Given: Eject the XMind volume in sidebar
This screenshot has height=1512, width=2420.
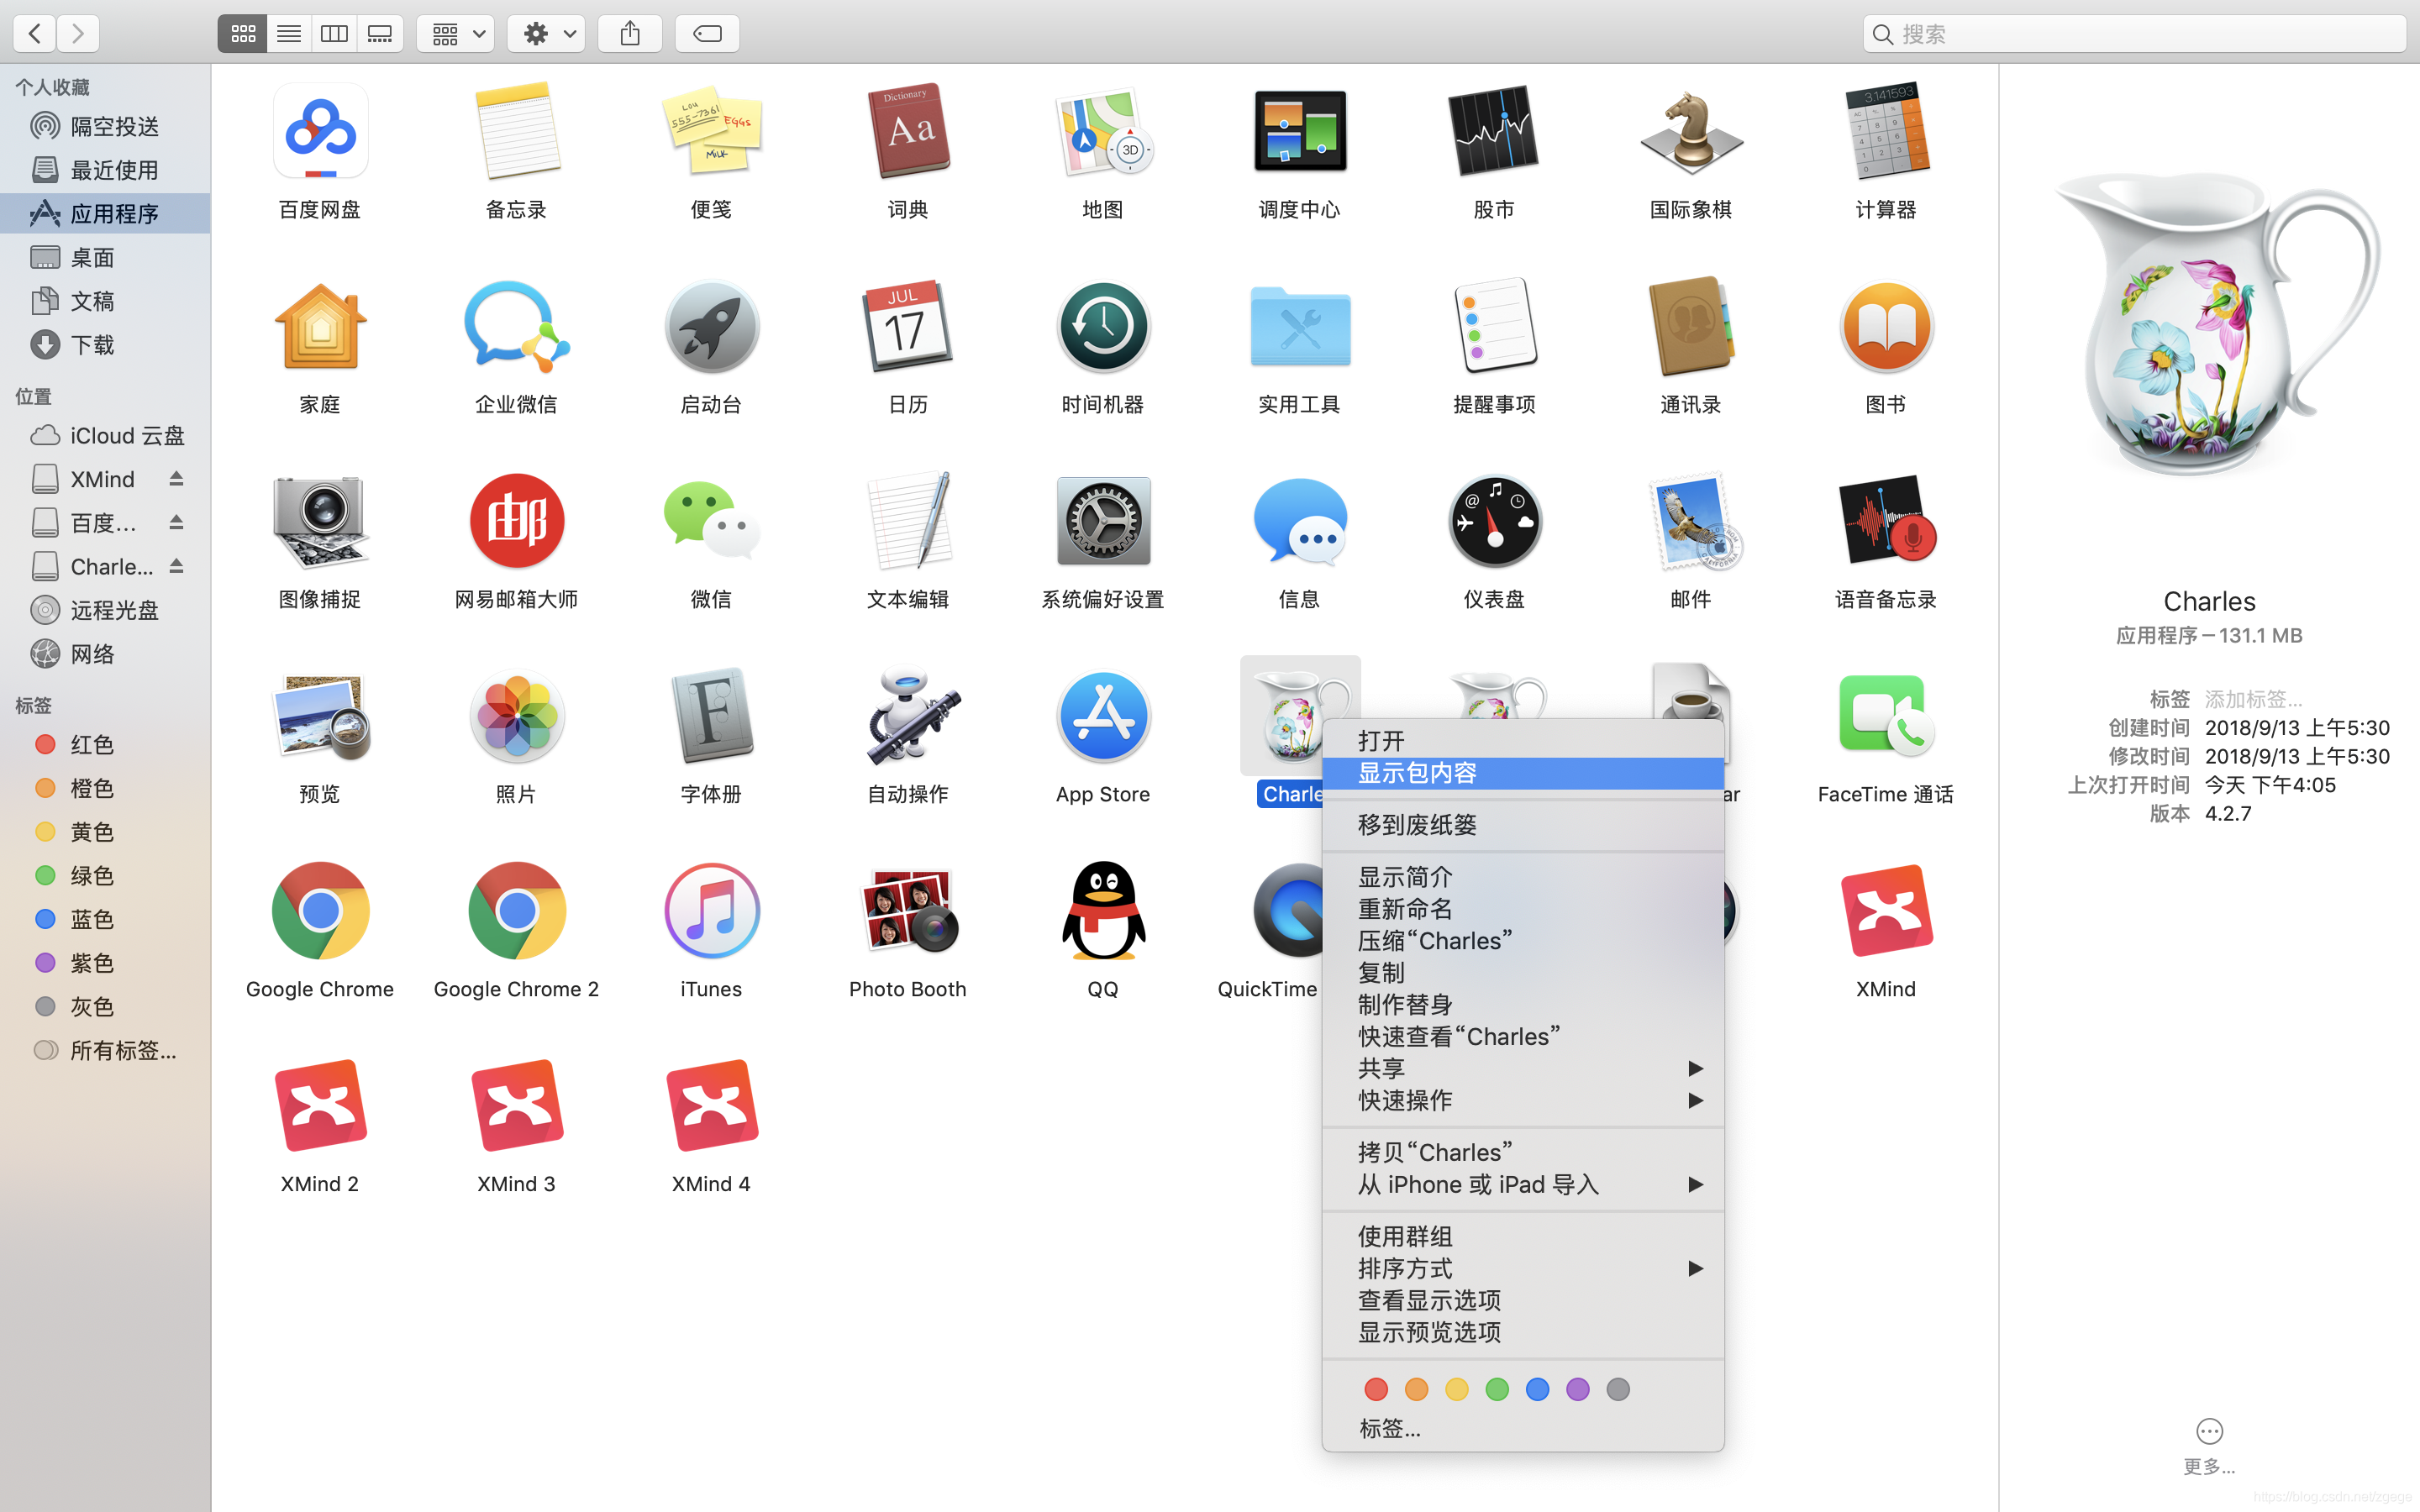Looking at the screenshot, I should pos(176,479).
